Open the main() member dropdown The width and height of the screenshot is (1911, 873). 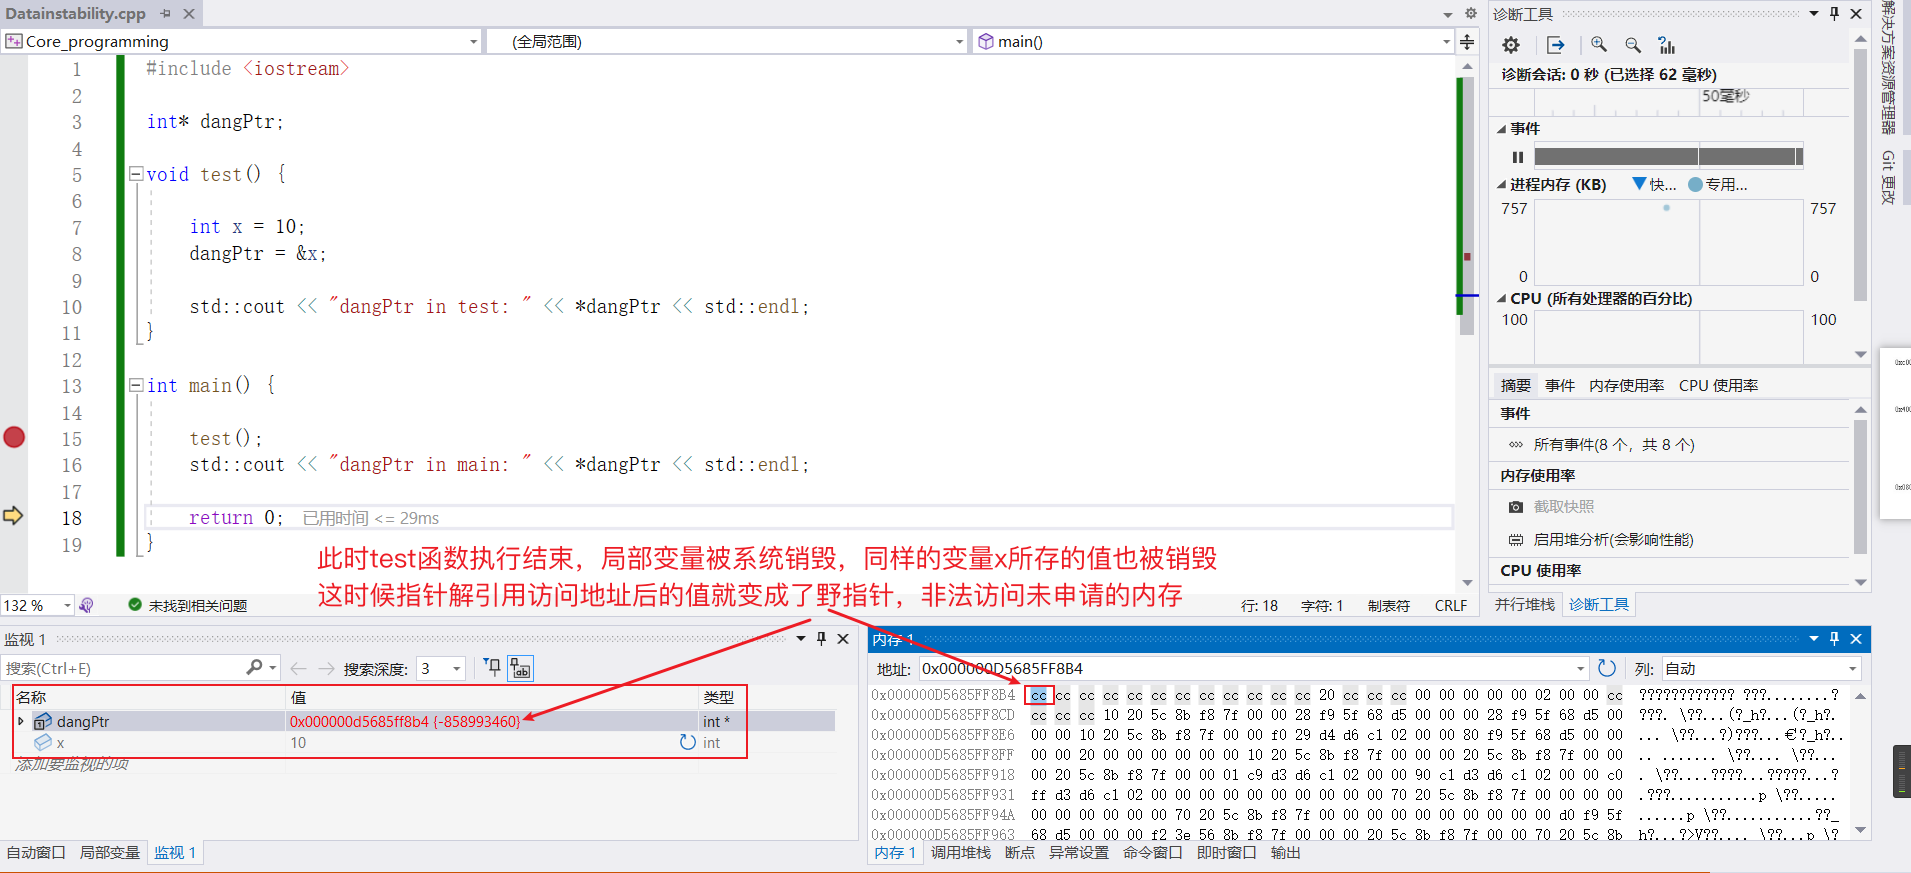[1446, 42]
